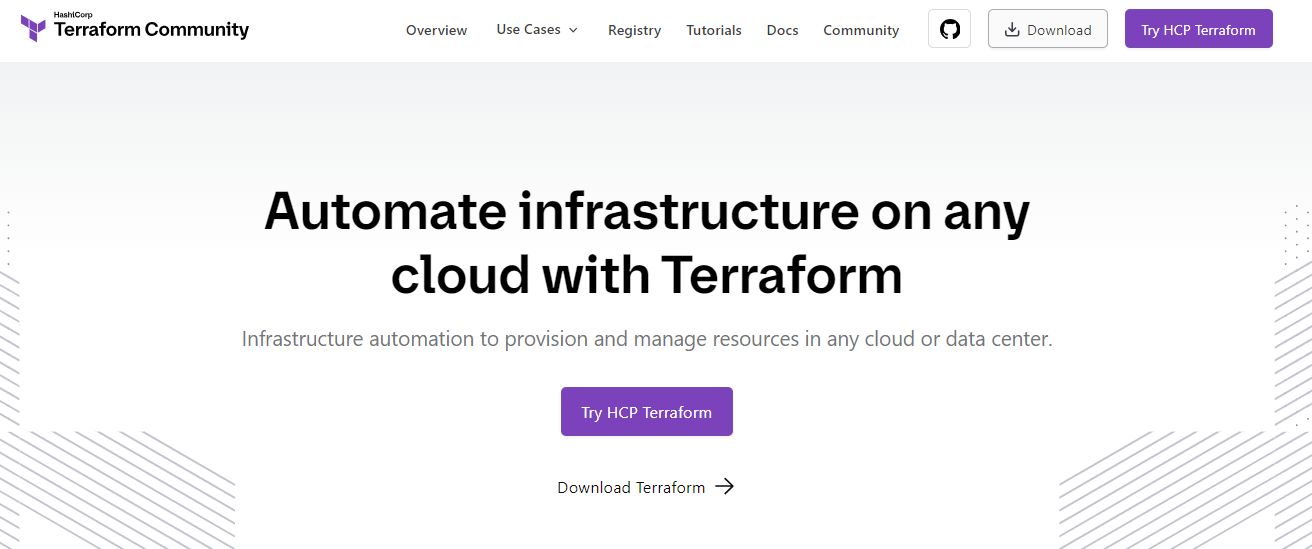Image resolution: width=1312 pixels, height=549 pixels.
Task: Open the Use Cases menu
Action: [537, 30]
